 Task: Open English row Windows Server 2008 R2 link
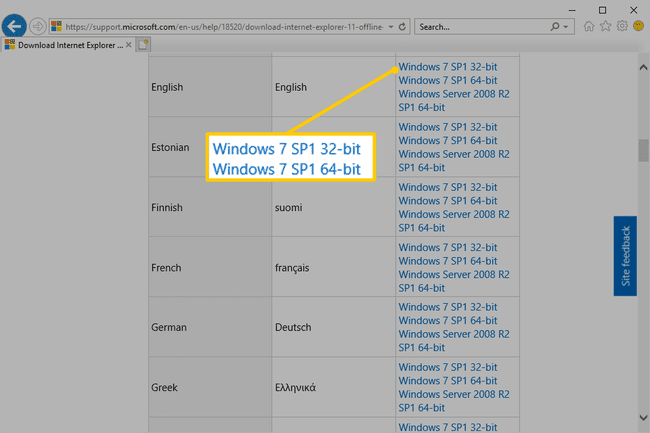[454, 101]
